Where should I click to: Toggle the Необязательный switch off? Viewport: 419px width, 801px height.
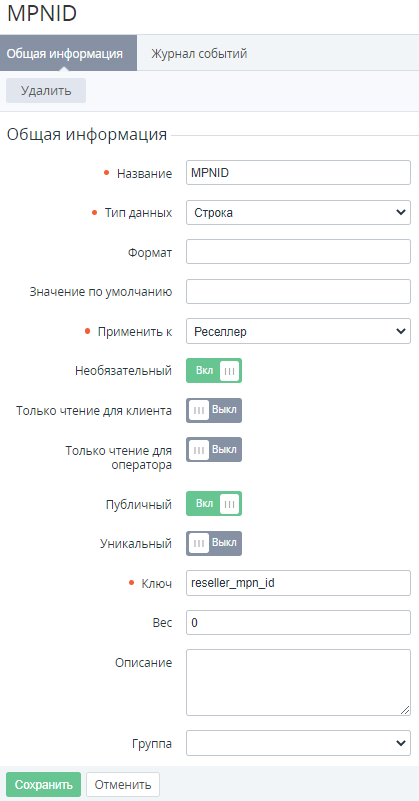pos(214,370)
